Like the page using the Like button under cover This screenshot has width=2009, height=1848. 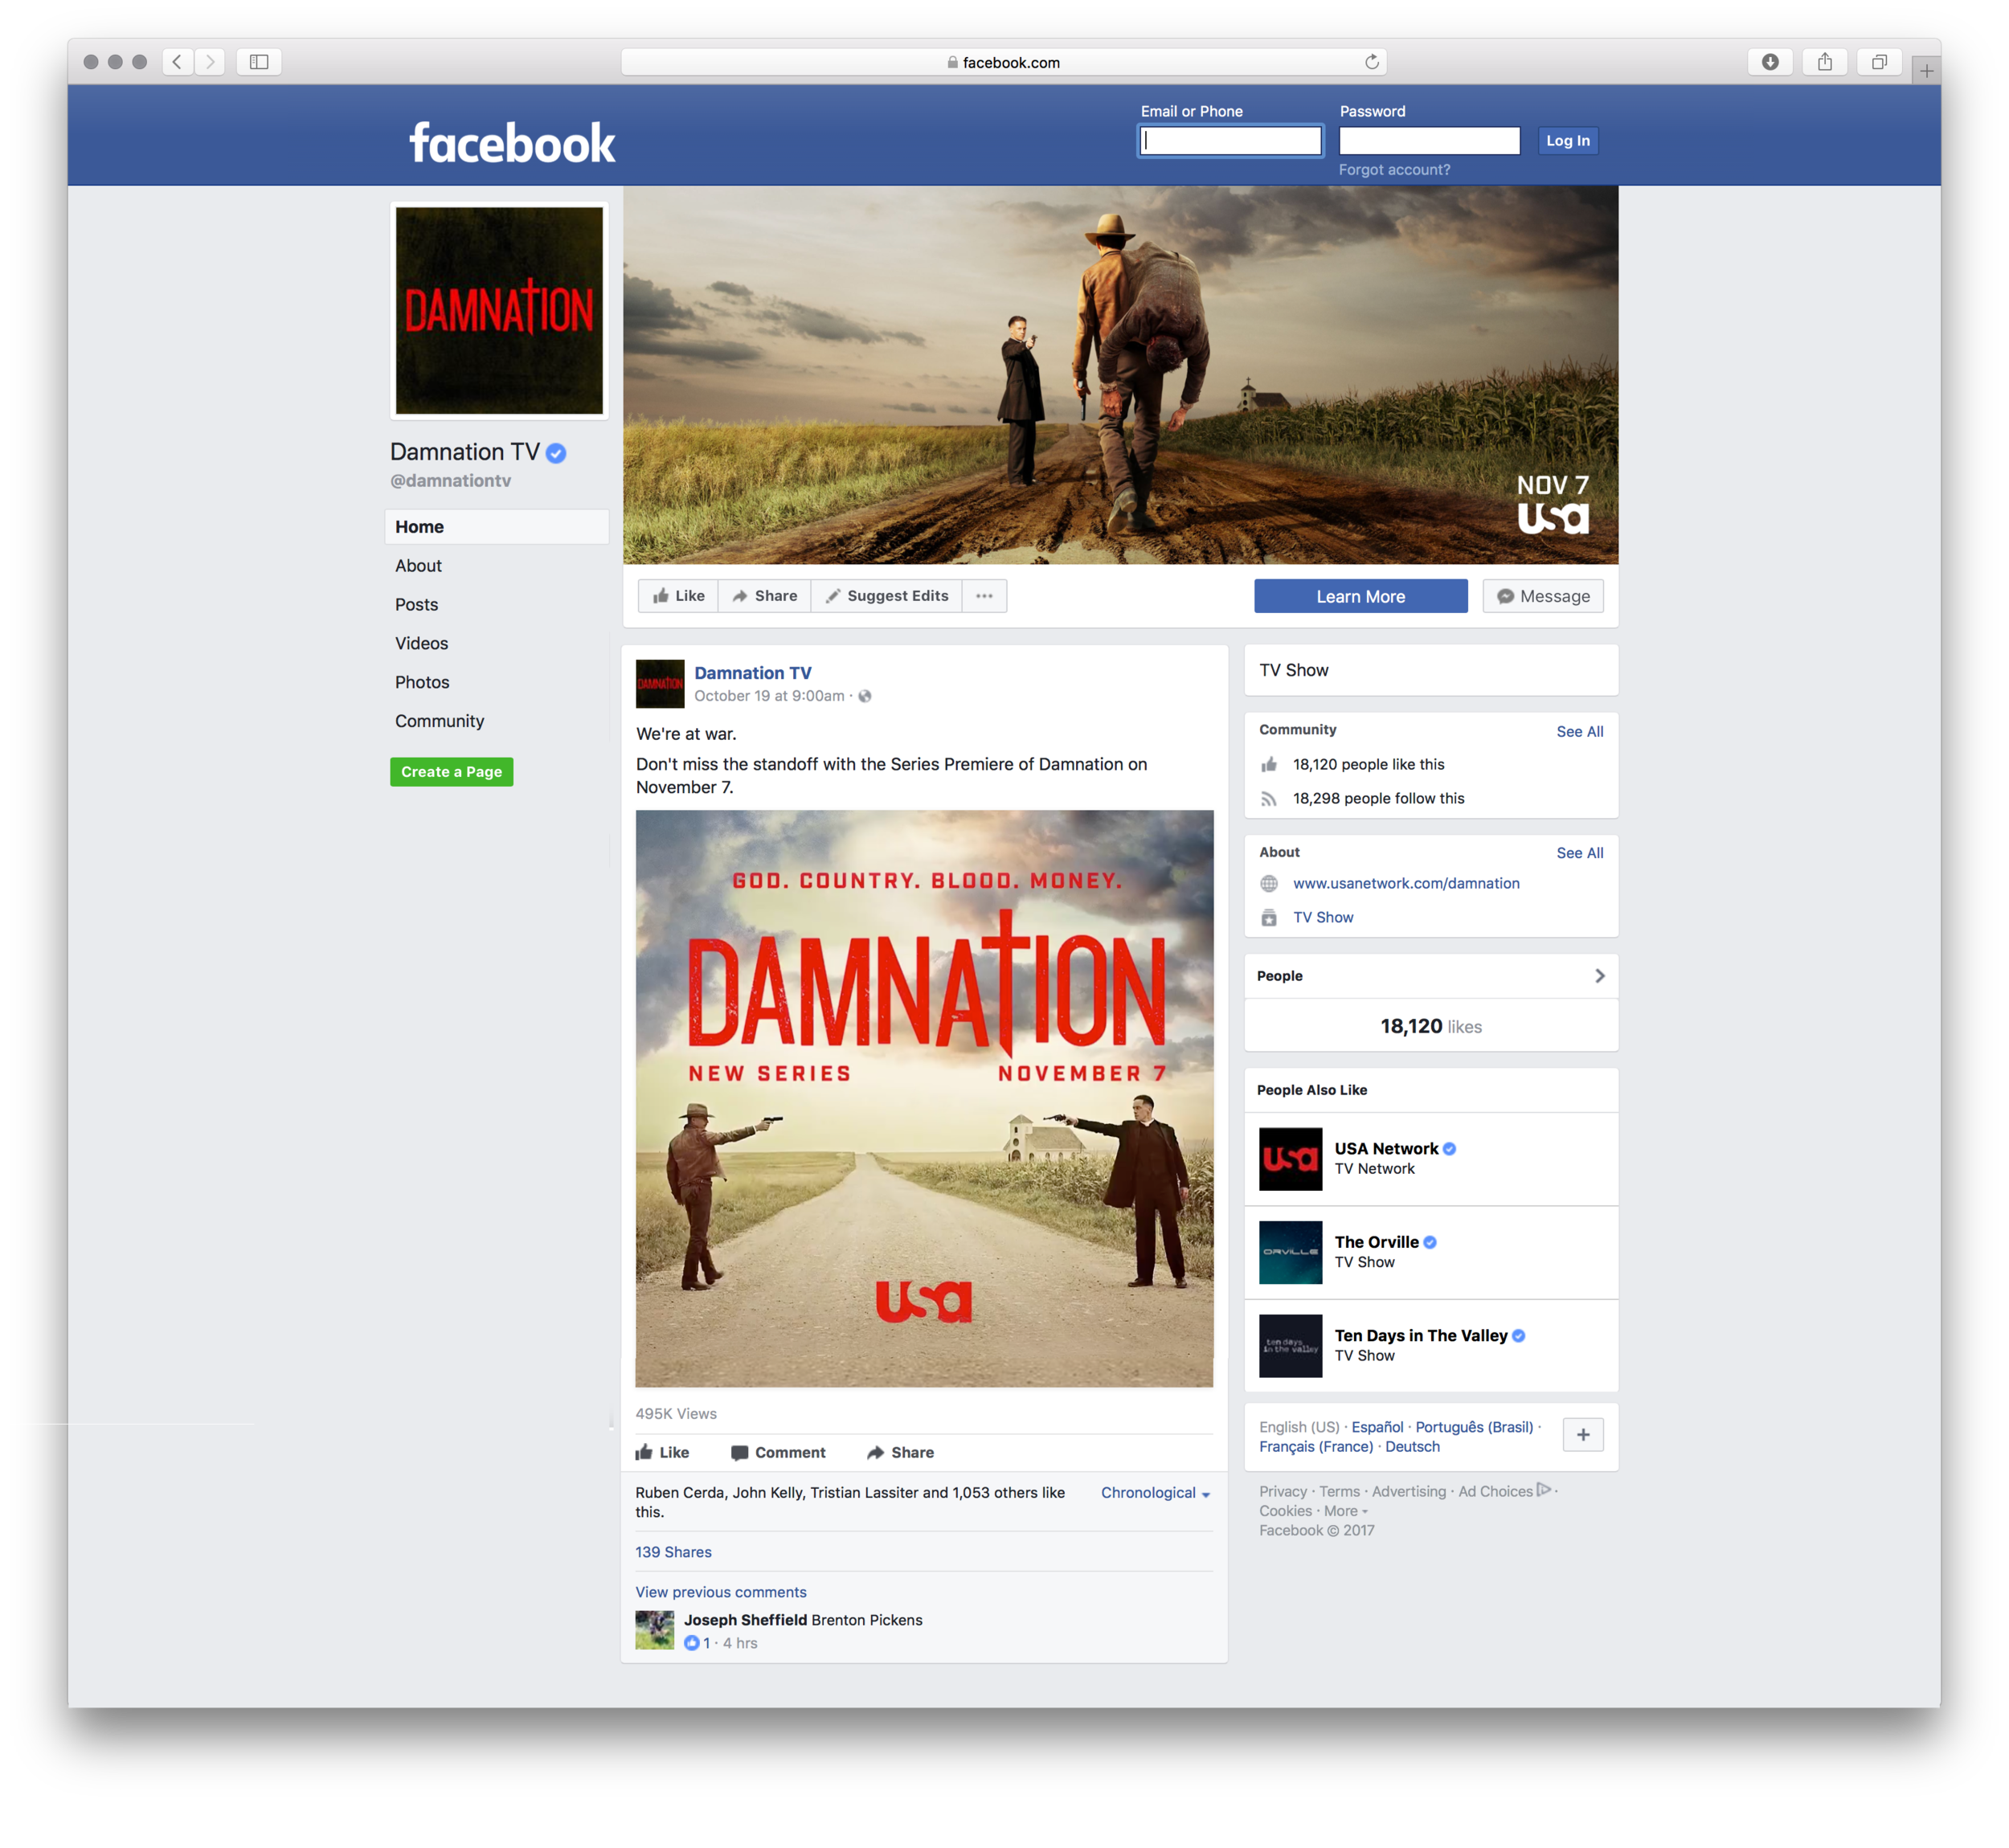click(x=678, y=596)
